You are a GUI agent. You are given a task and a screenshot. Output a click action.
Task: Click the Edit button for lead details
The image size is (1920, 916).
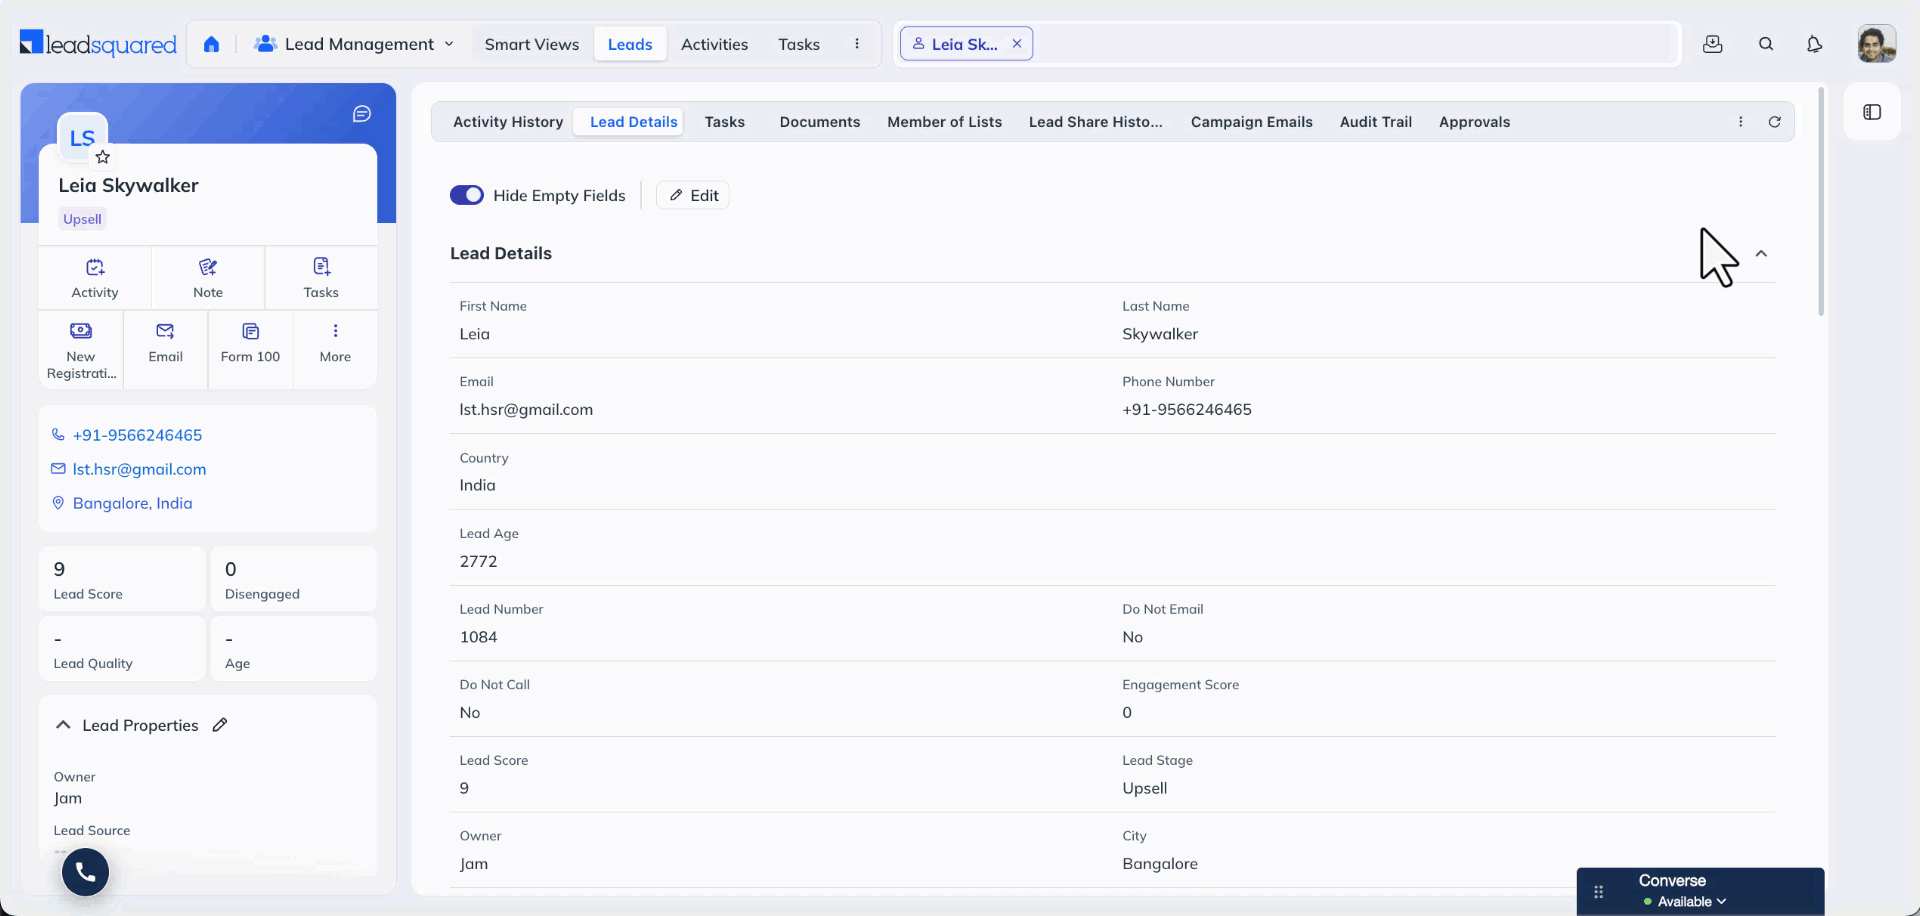pos(692,195)
